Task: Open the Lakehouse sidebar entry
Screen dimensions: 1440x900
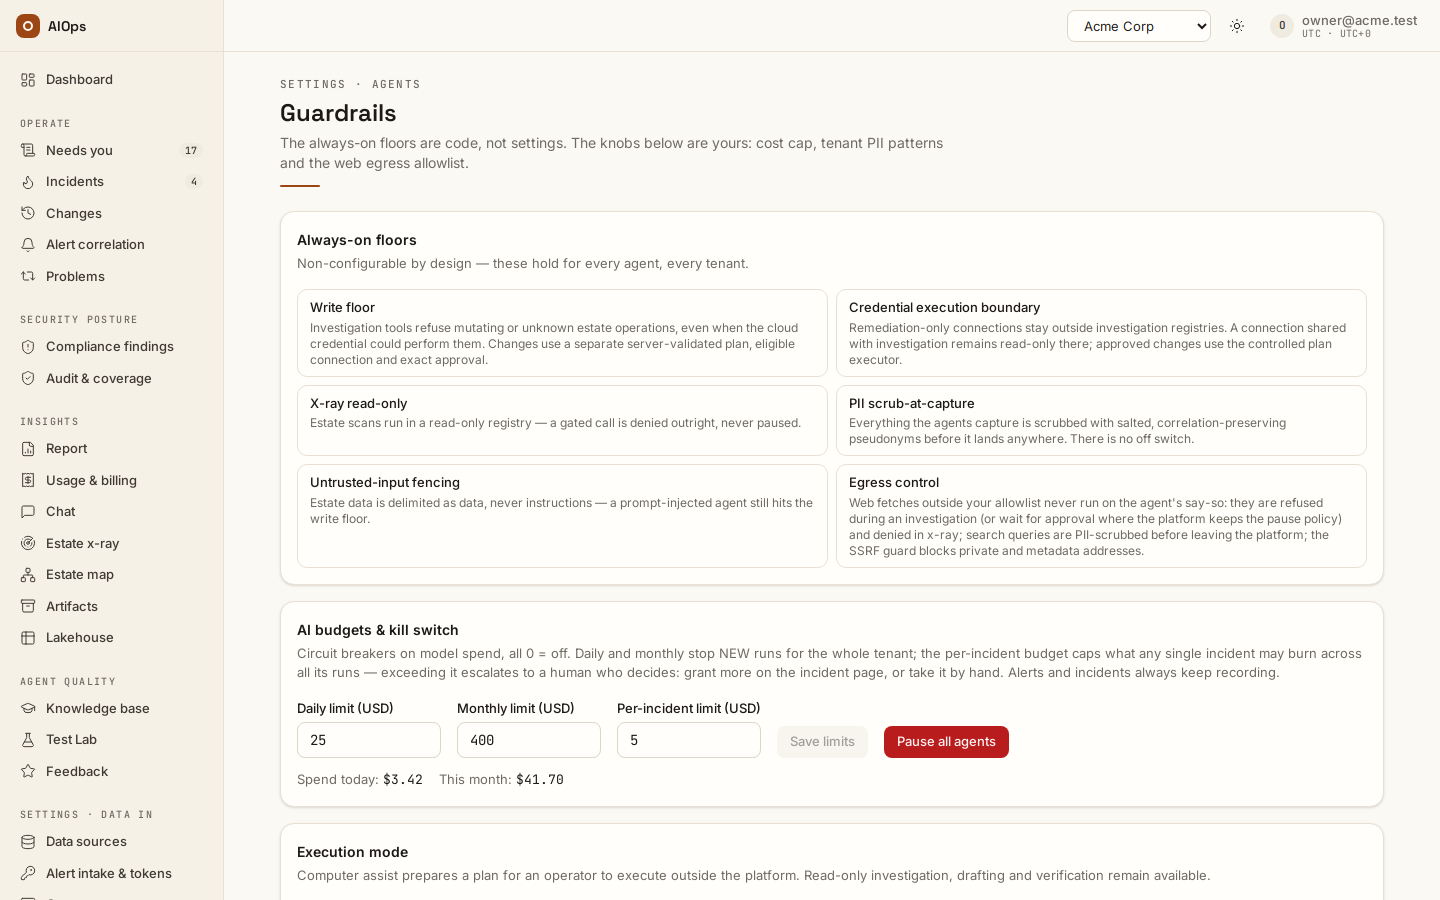Action: click(x=111, y=638)
